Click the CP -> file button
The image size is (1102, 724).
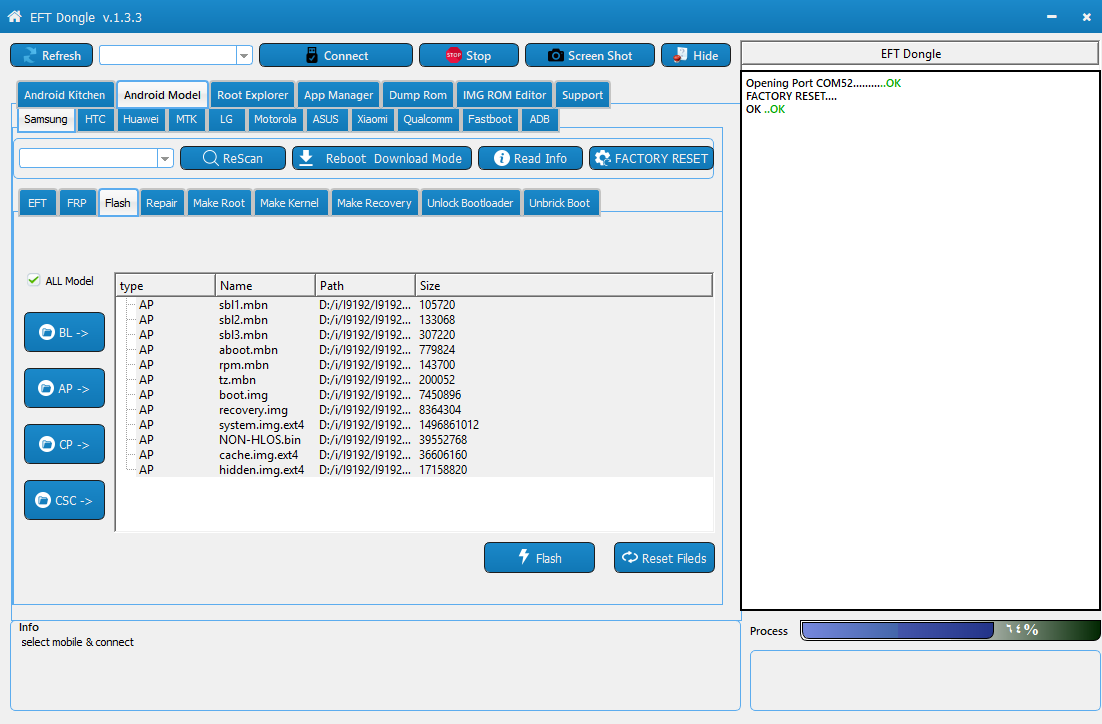[x=64, y=444]
